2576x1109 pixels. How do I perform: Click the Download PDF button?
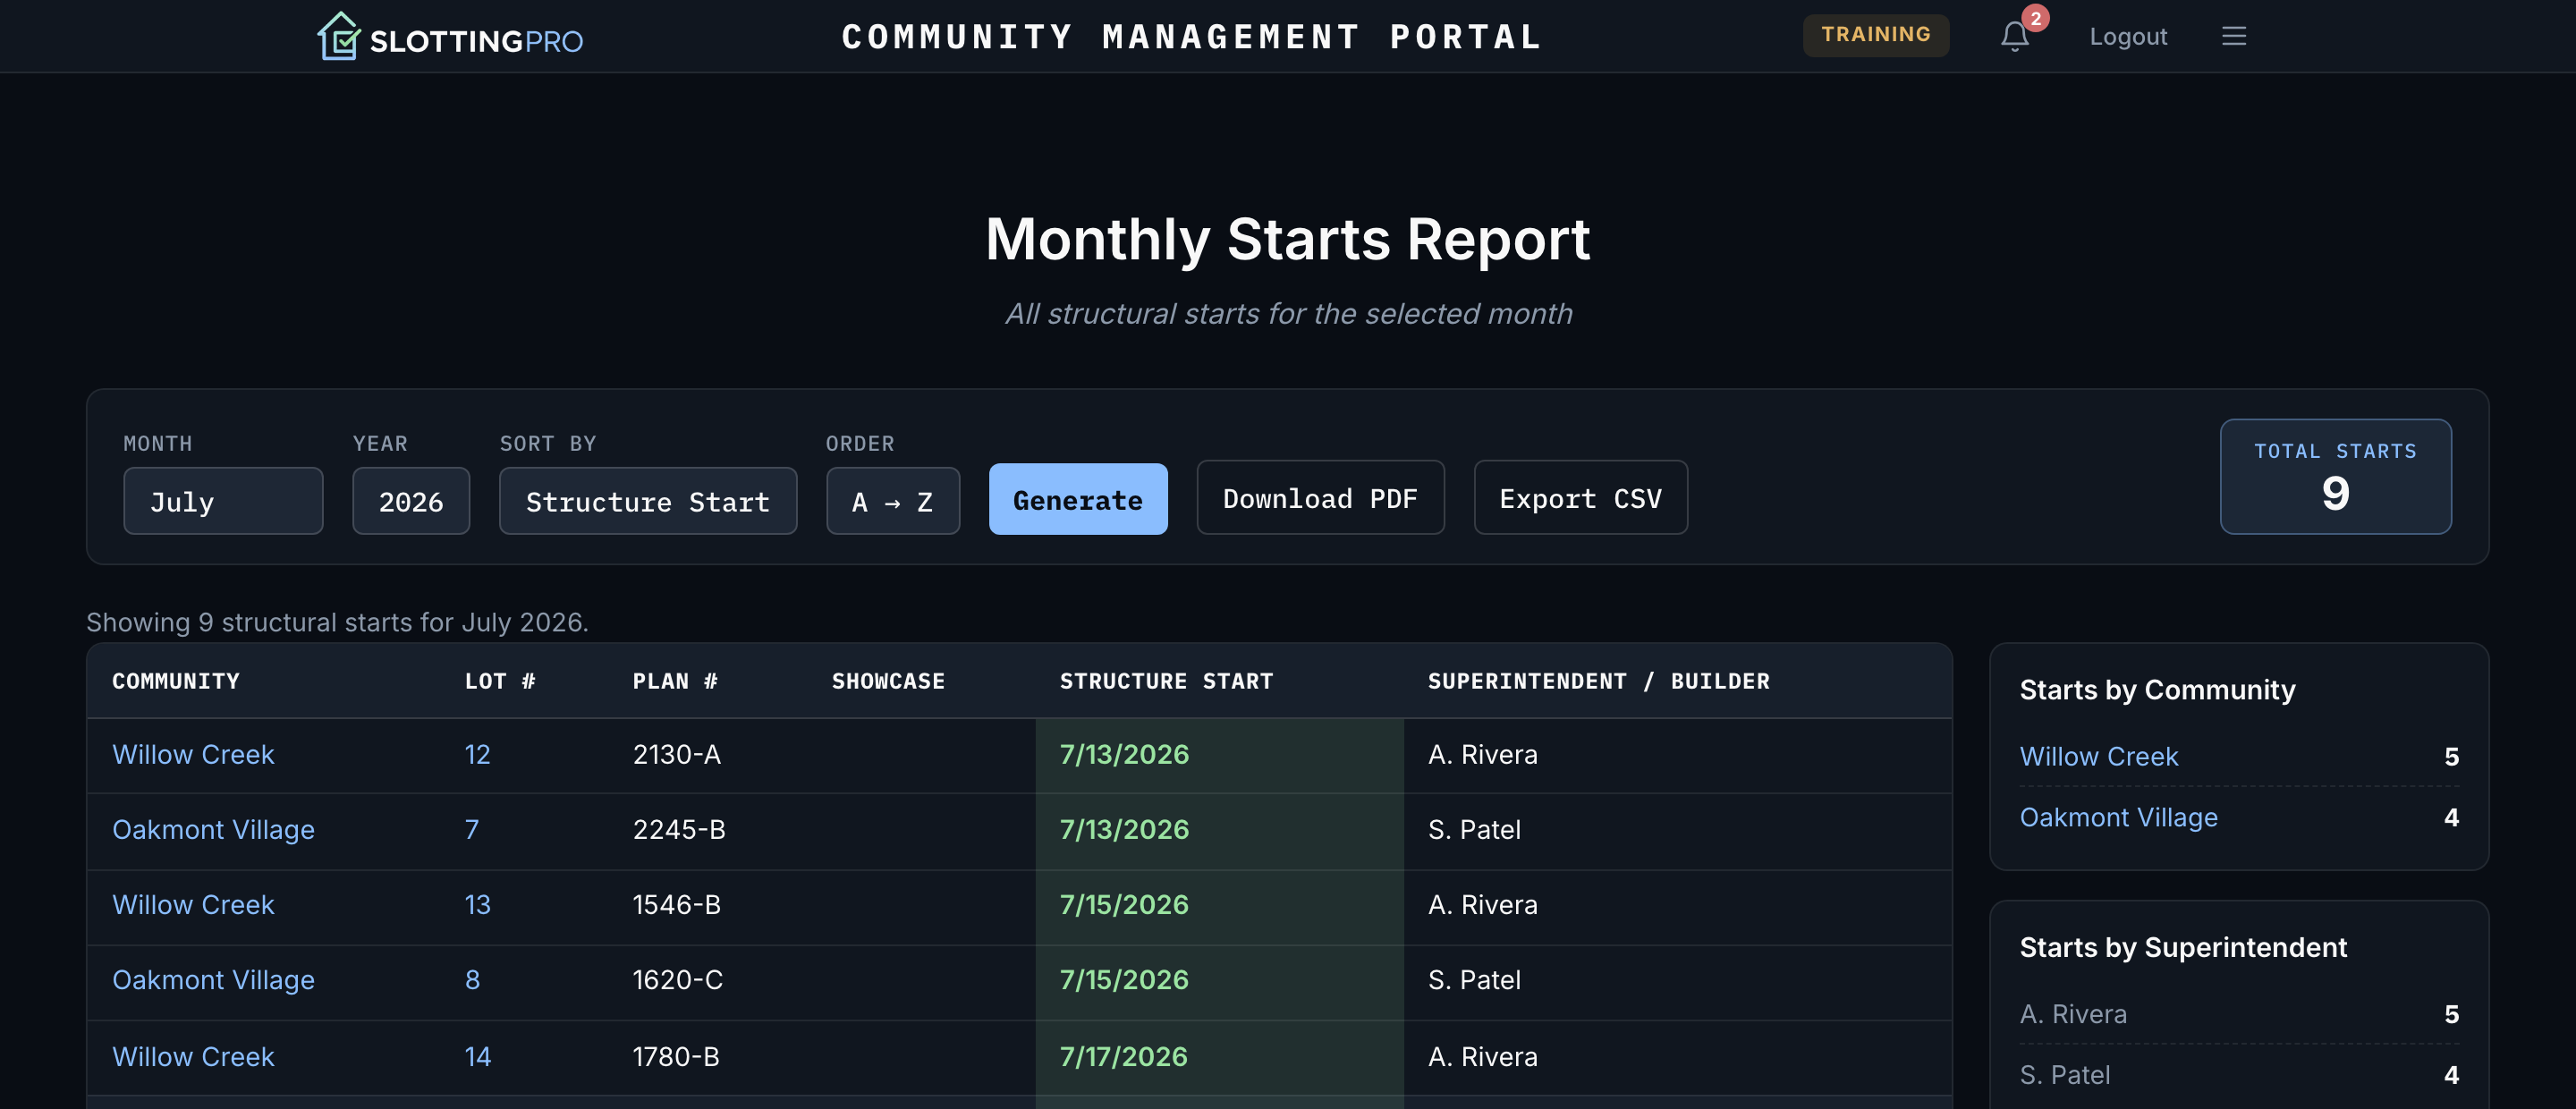[1319, 497]
